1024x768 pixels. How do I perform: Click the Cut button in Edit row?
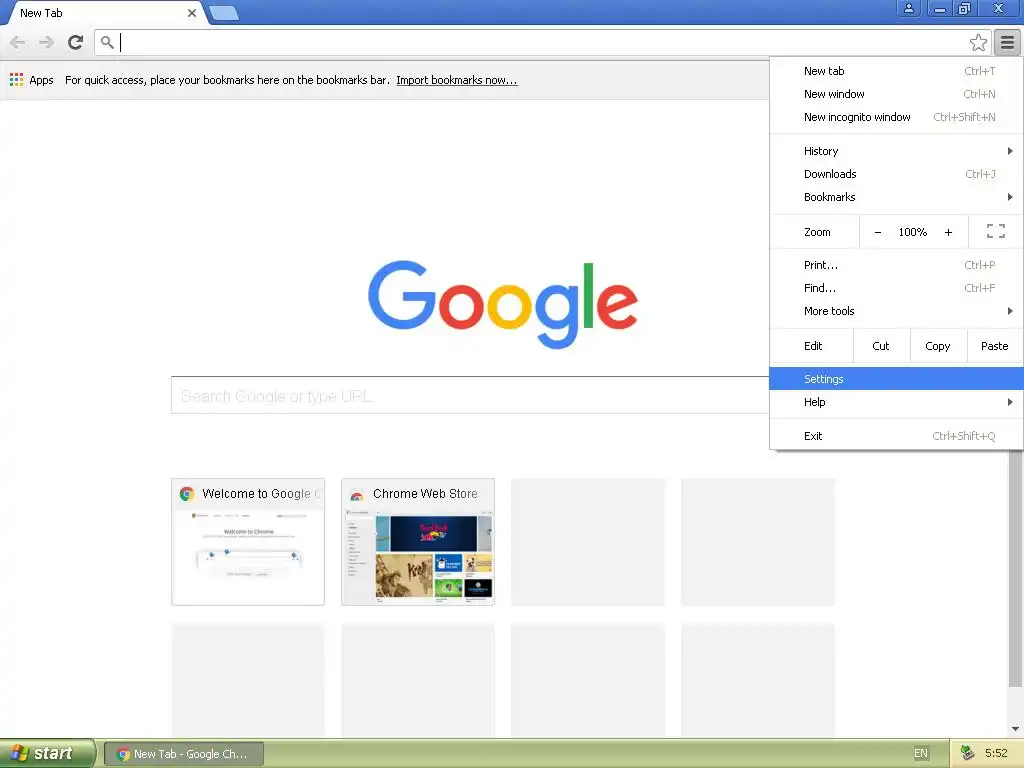coord(881,346)
